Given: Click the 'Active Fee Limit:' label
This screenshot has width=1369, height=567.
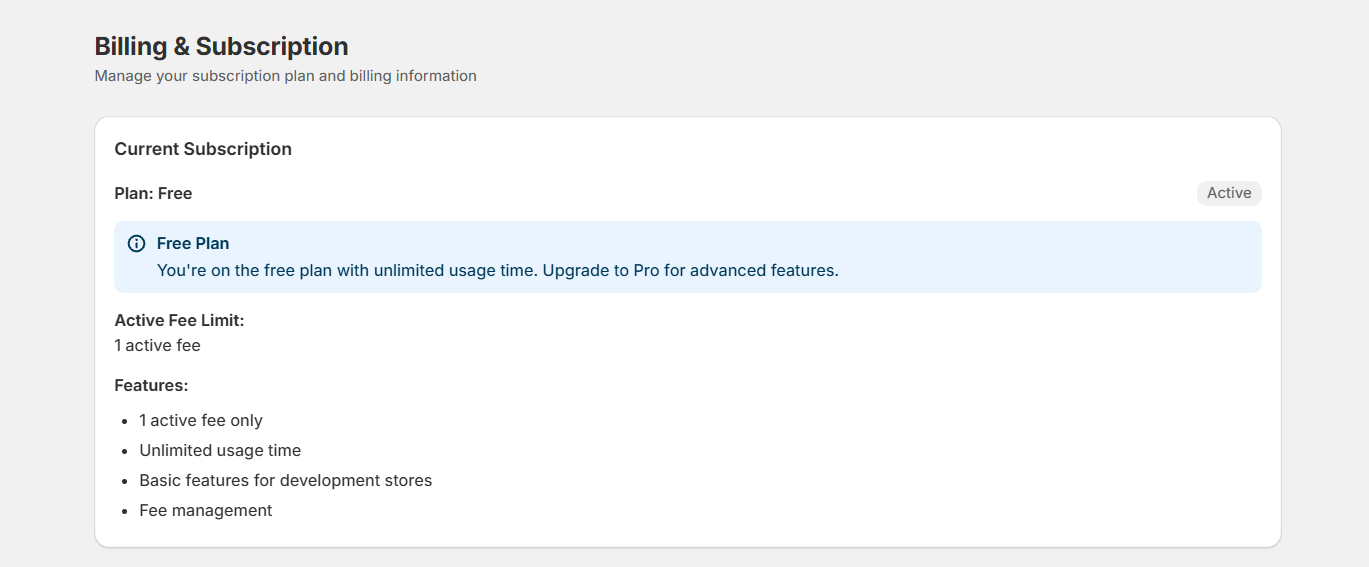Looking at the screenshot, I should coord(179,320).
